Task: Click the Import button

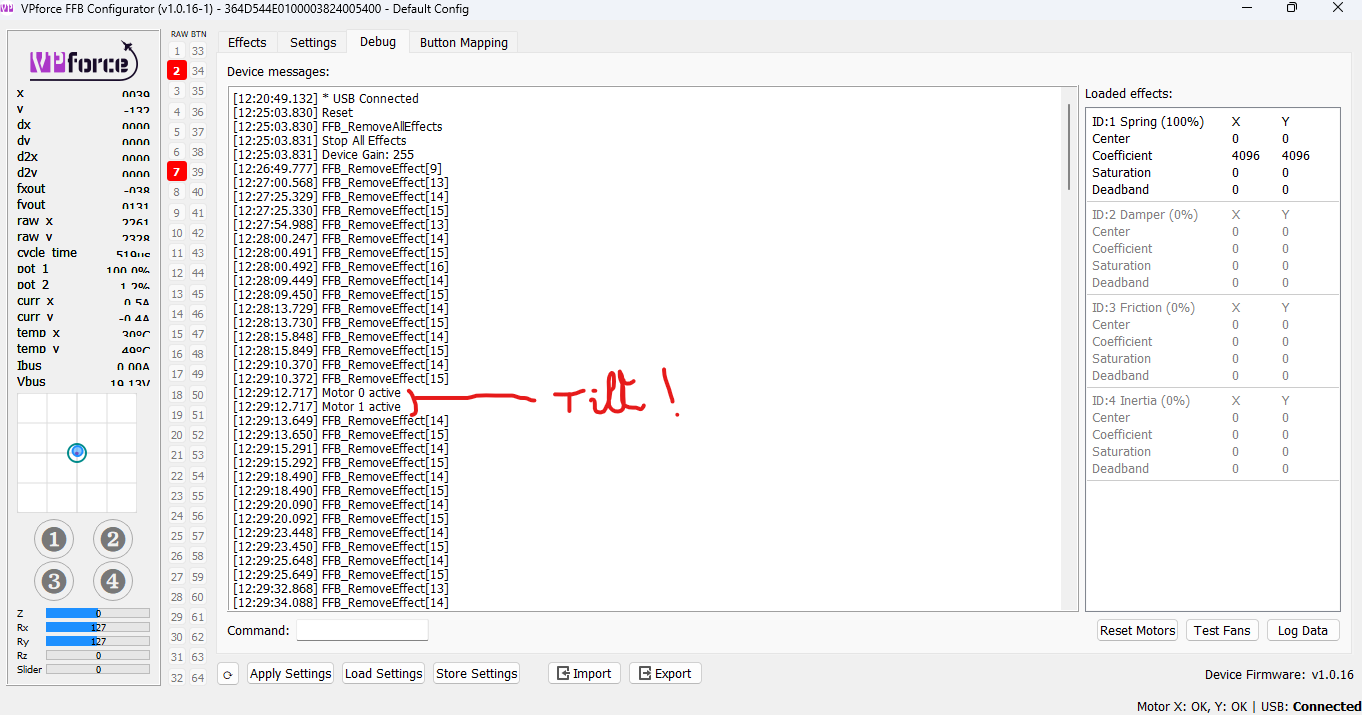Action: tap(584, 673)
